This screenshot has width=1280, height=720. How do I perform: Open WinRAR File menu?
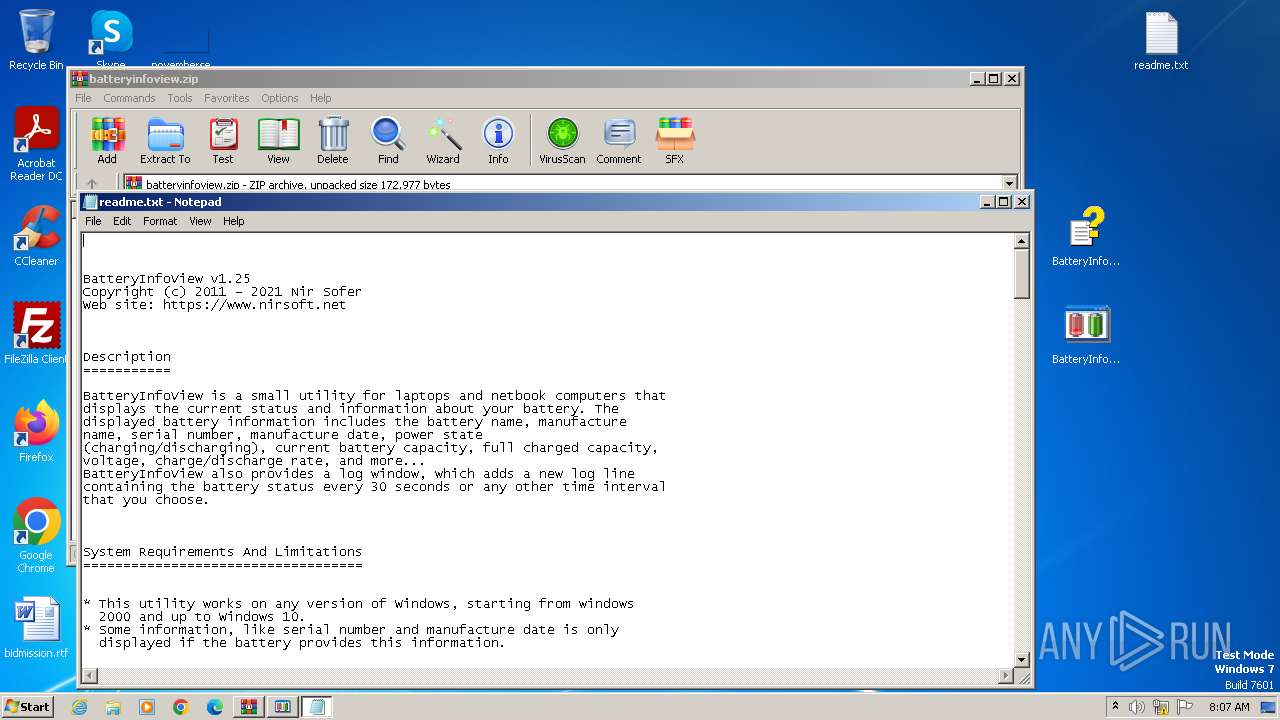(x=83, y=98)
